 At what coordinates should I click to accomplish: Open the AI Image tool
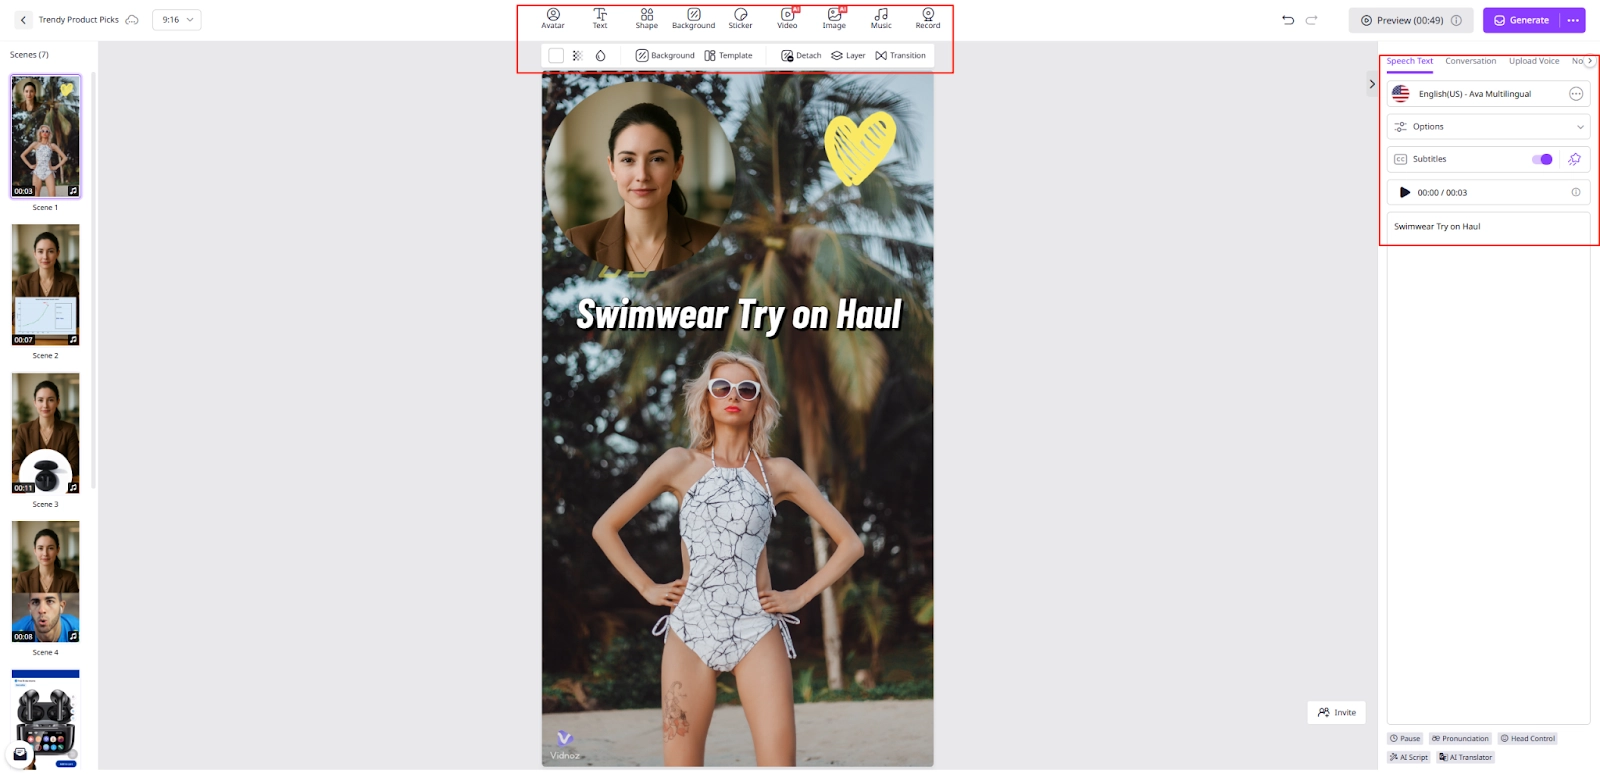coord(835,19)
